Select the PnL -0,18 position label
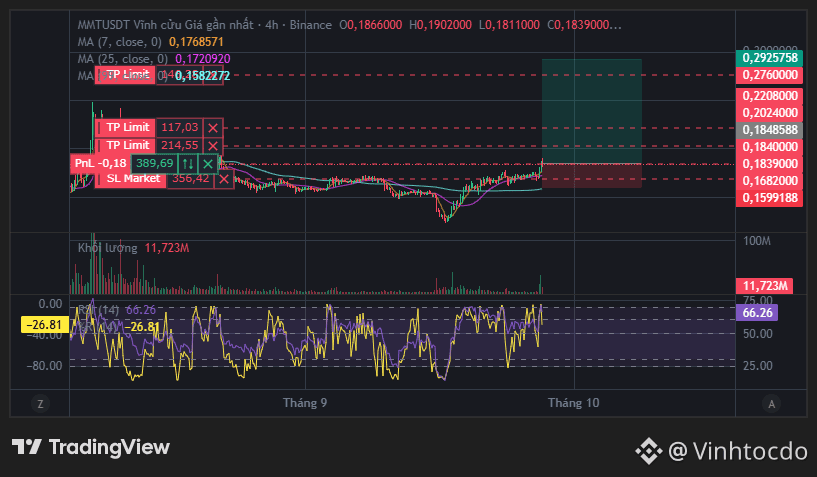This screenshot has height=477, width=817. (100, 164)
